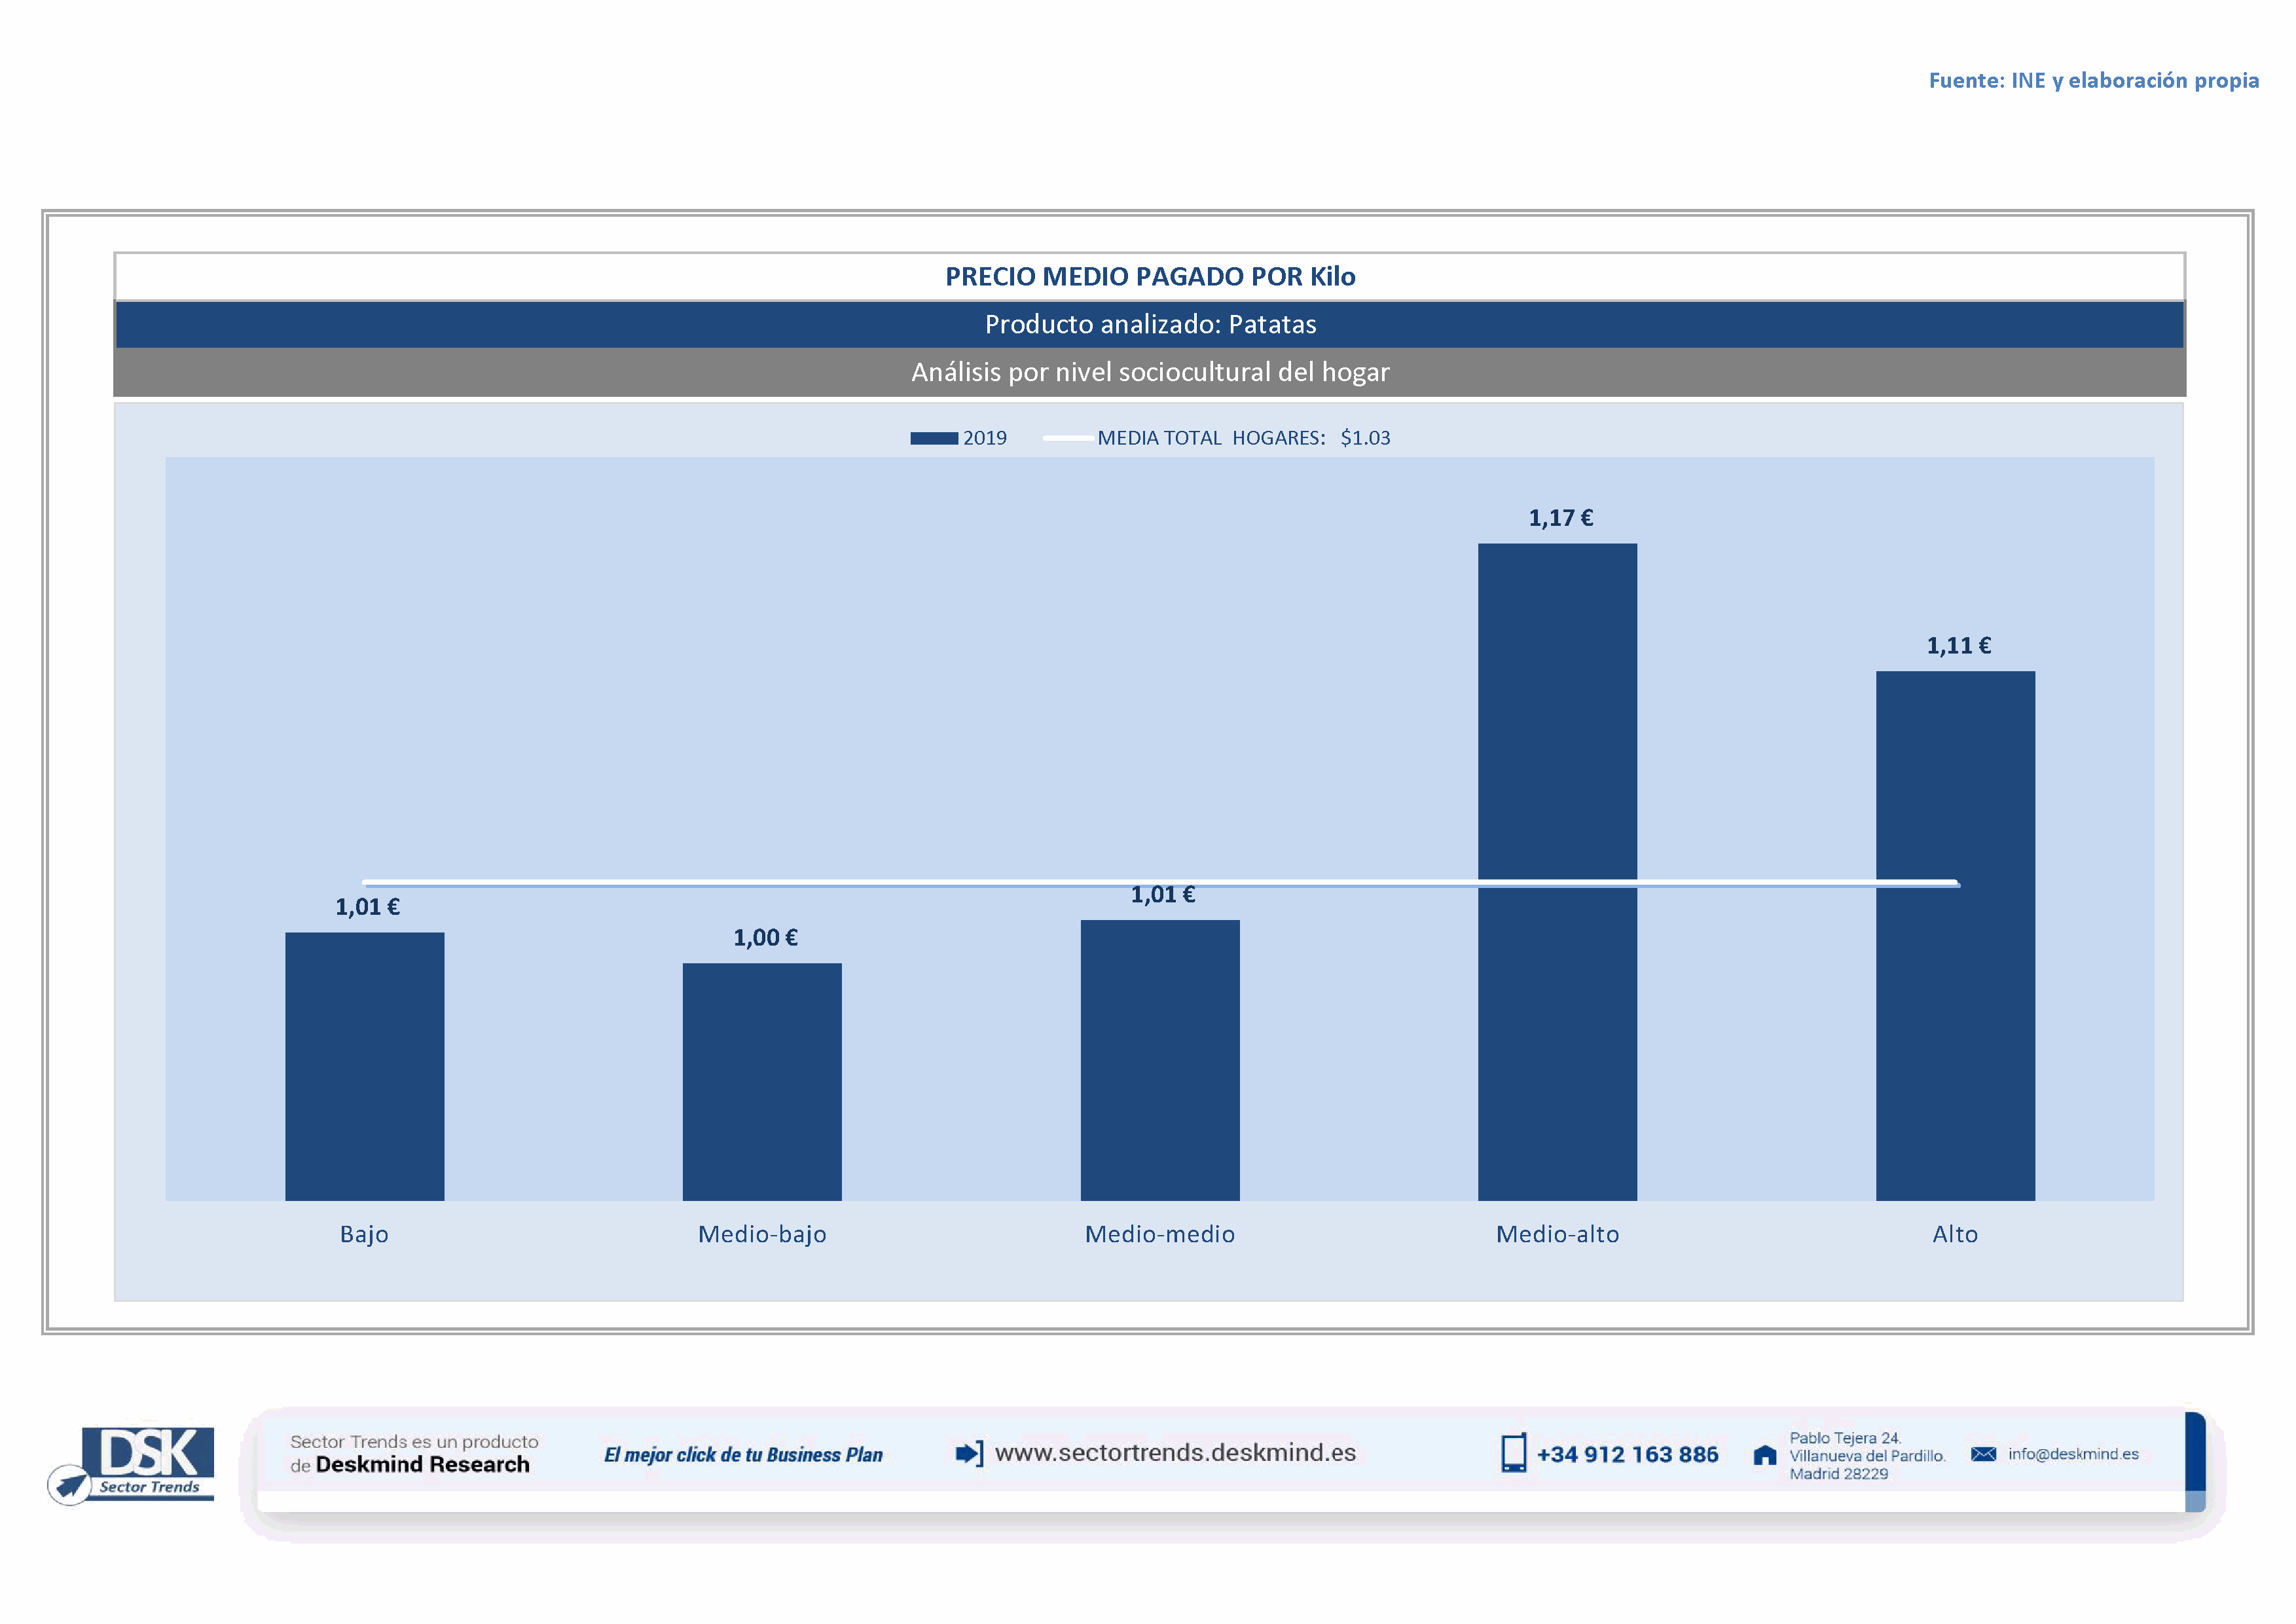Click the DSK Sector Trends logo
Viewport: 2296px width, 1624px height.
tap(132, 1464)
